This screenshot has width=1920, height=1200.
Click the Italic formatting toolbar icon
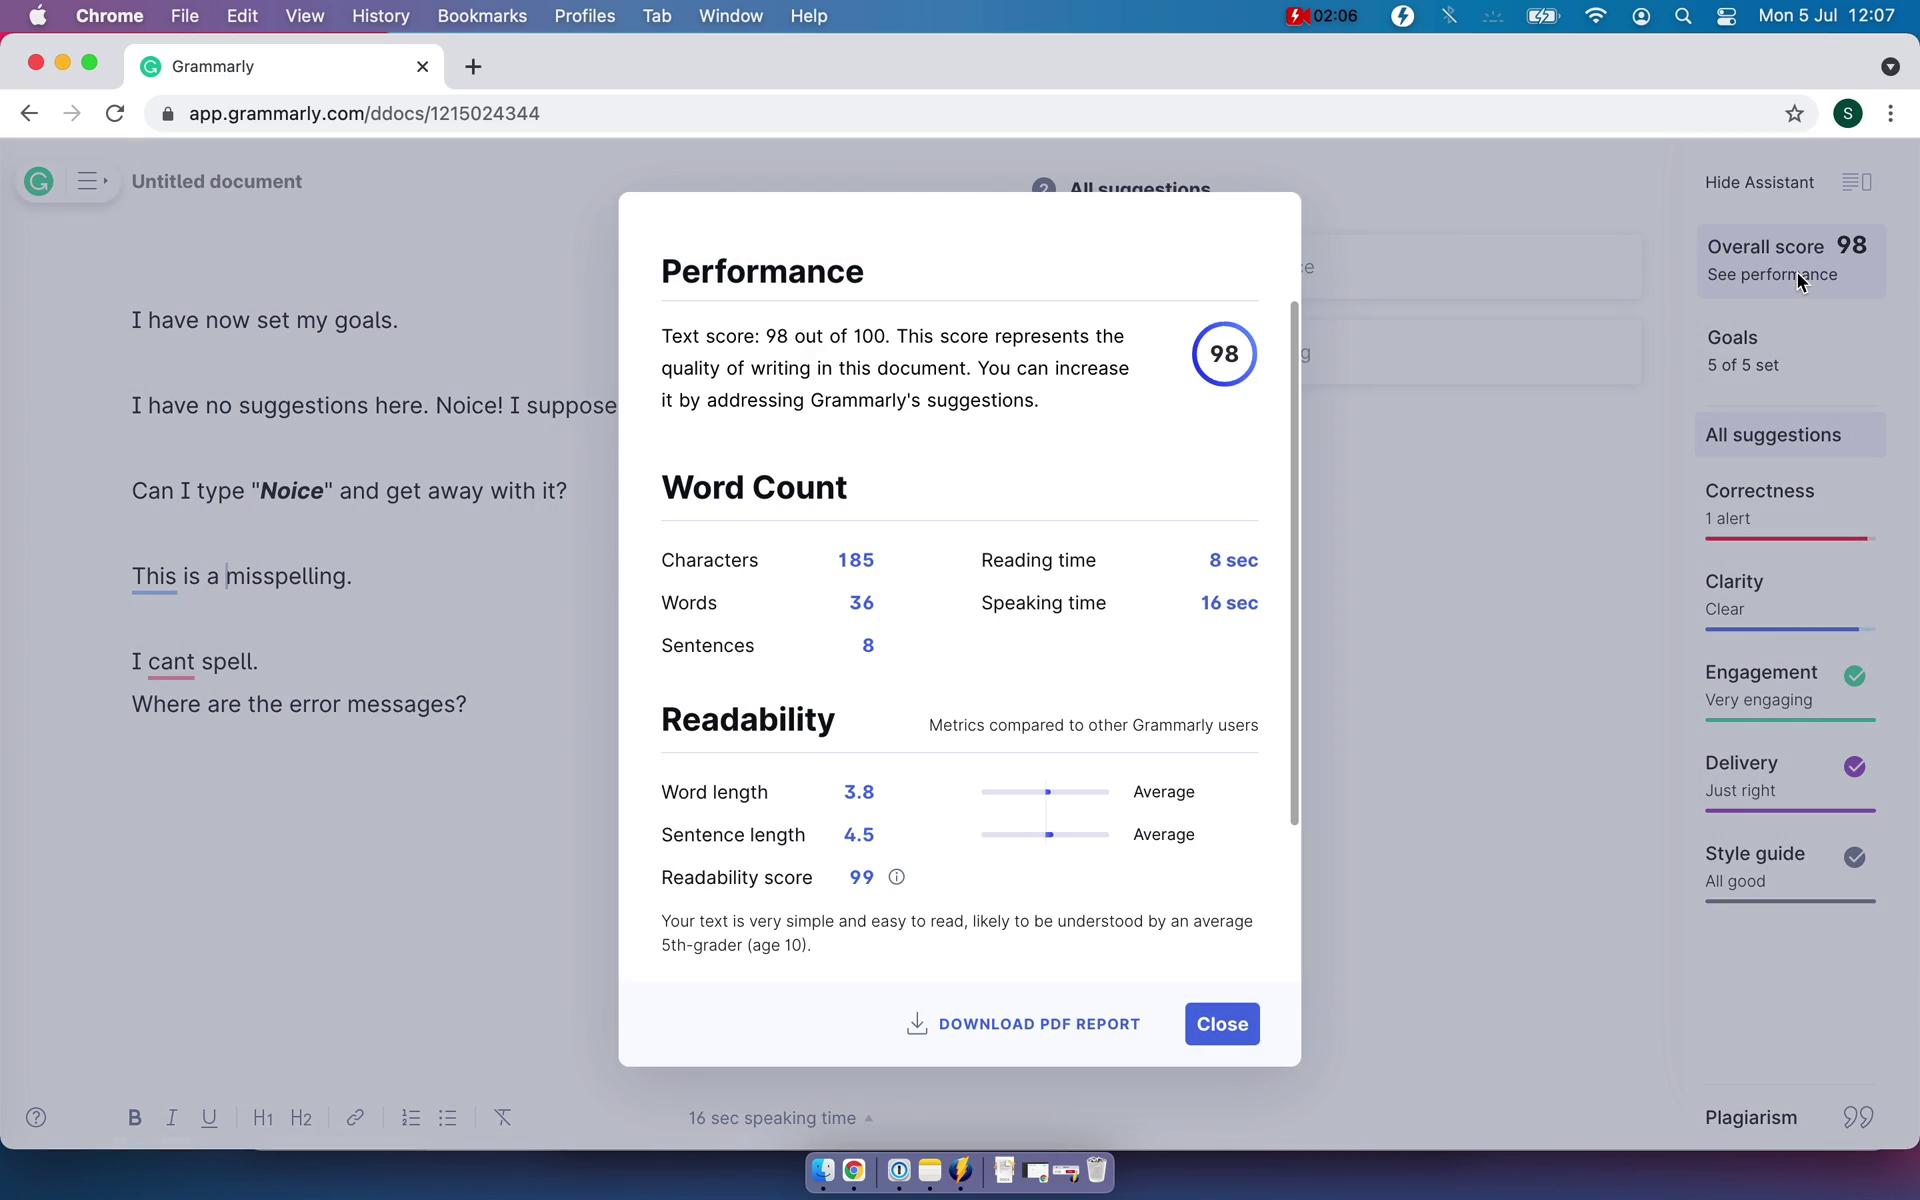pos(171,1117)
